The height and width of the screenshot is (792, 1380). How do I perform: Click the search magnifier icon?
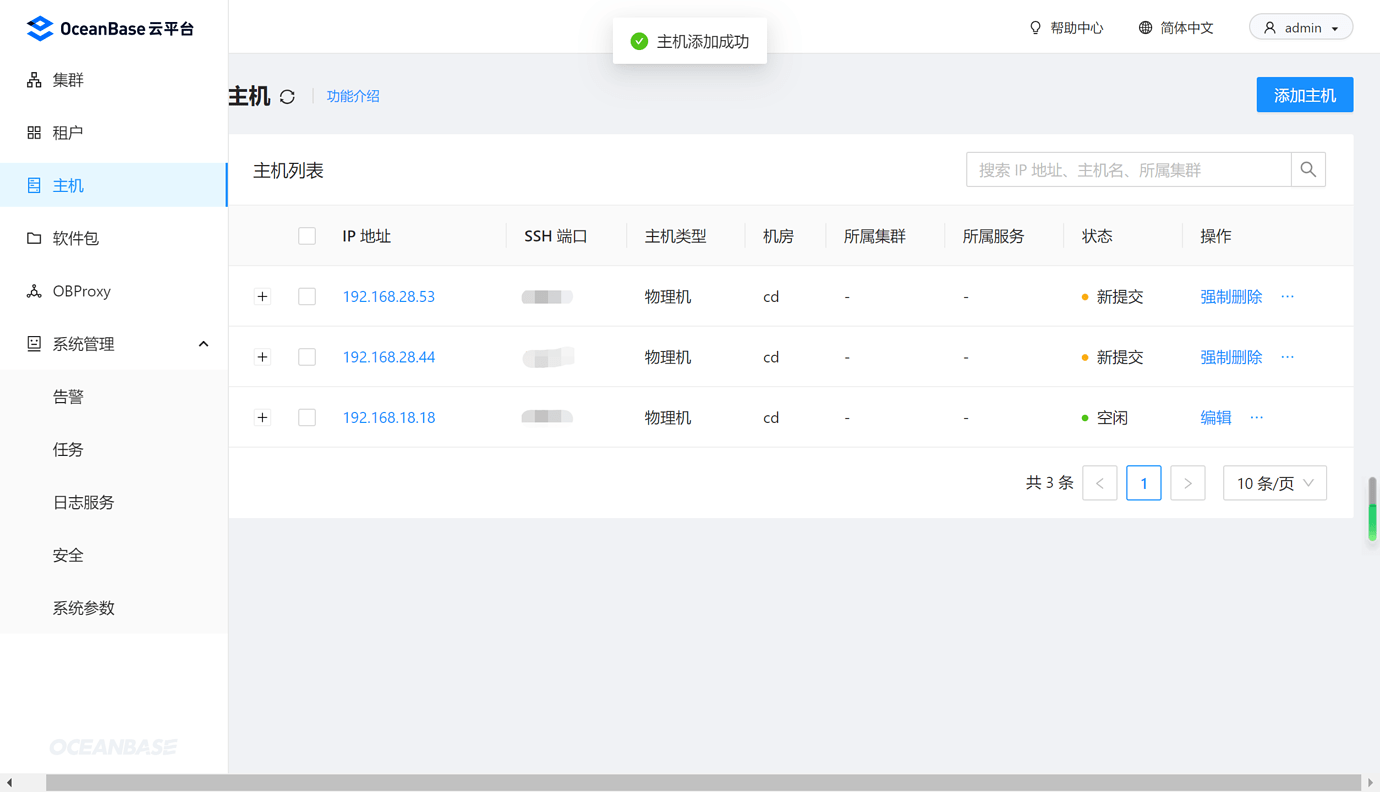1308,169
